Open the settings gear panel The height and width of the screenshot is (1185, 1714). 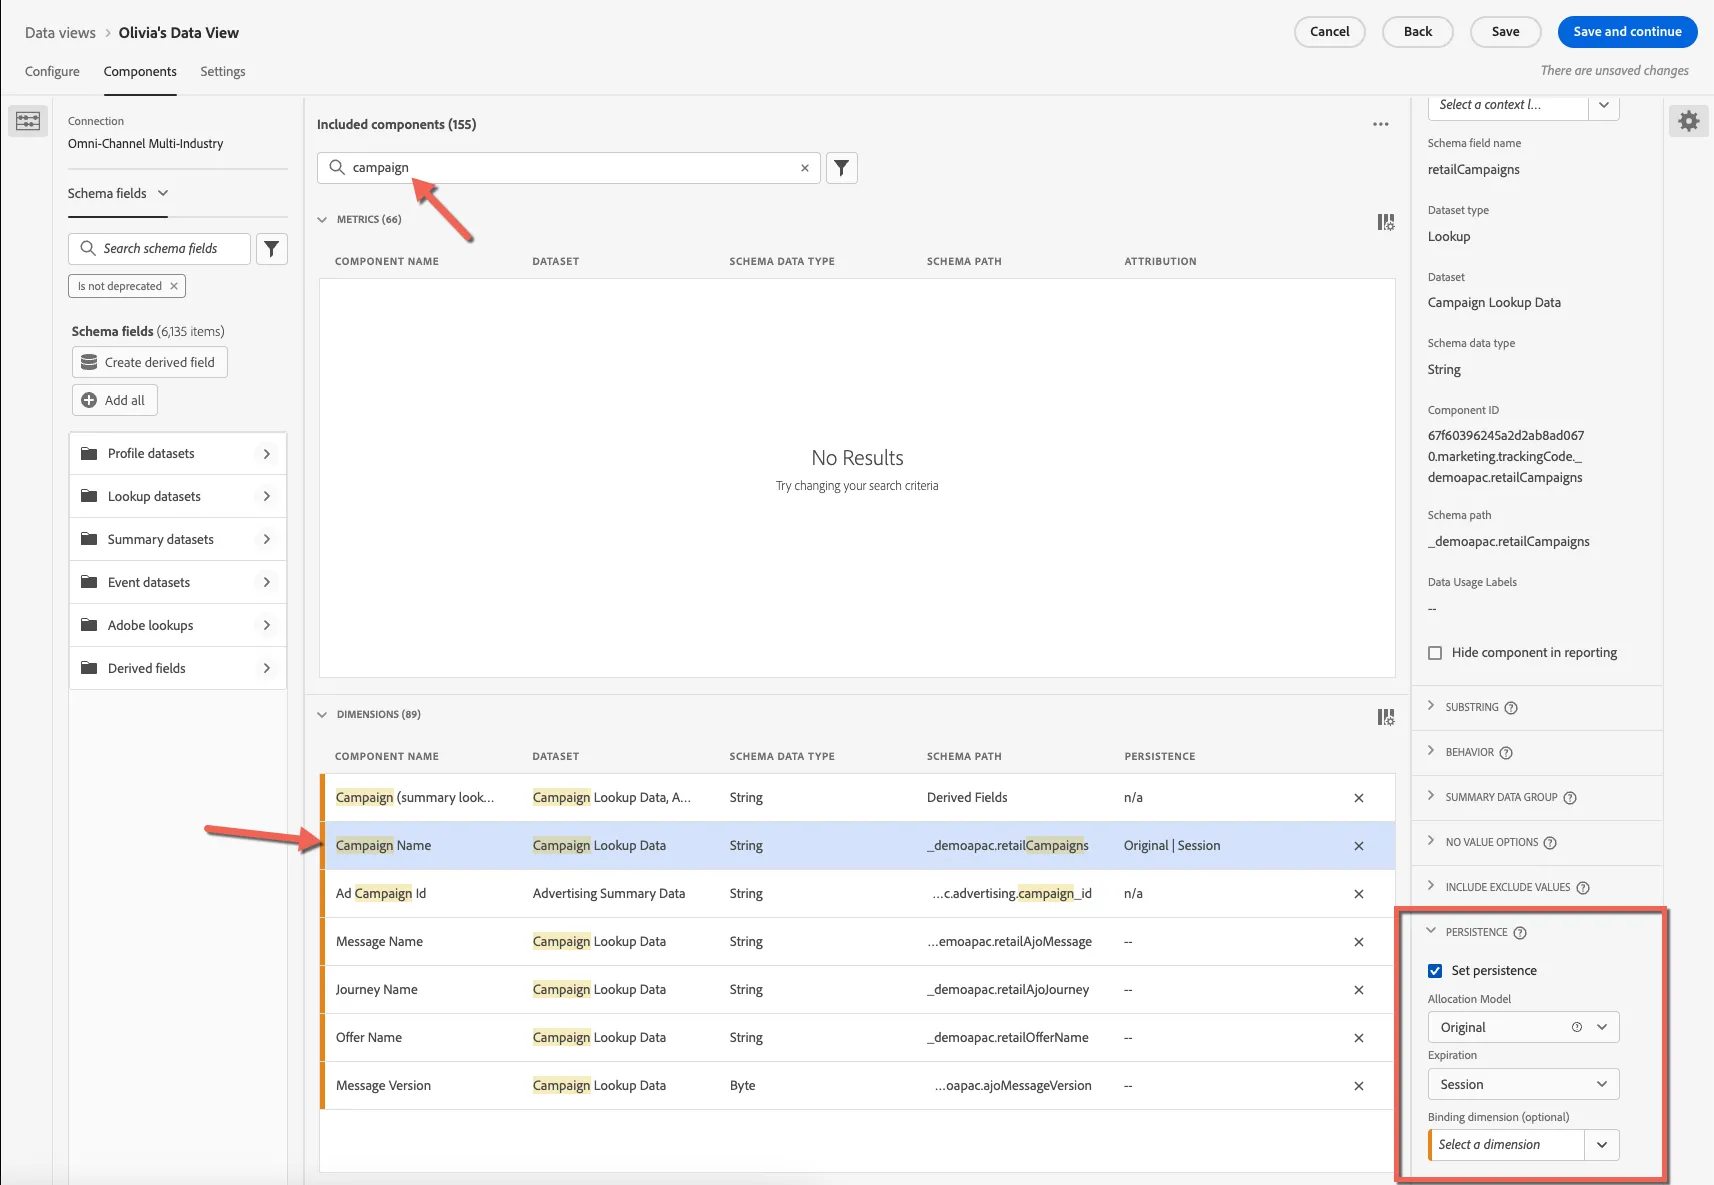1689,121
